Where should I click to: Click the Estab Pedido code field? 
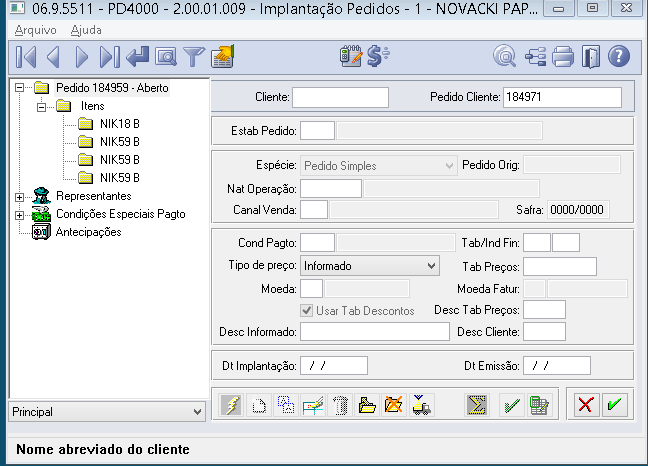click(317, 131)
